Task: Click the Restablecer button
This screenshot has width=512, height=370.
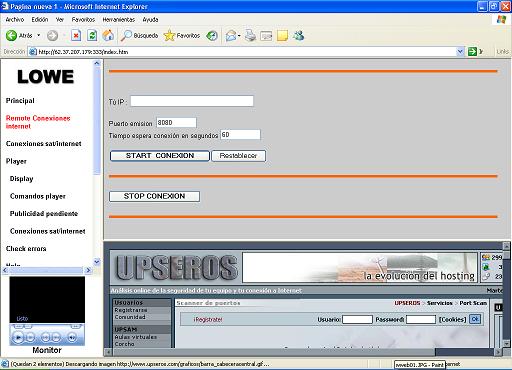Action: 238,156
